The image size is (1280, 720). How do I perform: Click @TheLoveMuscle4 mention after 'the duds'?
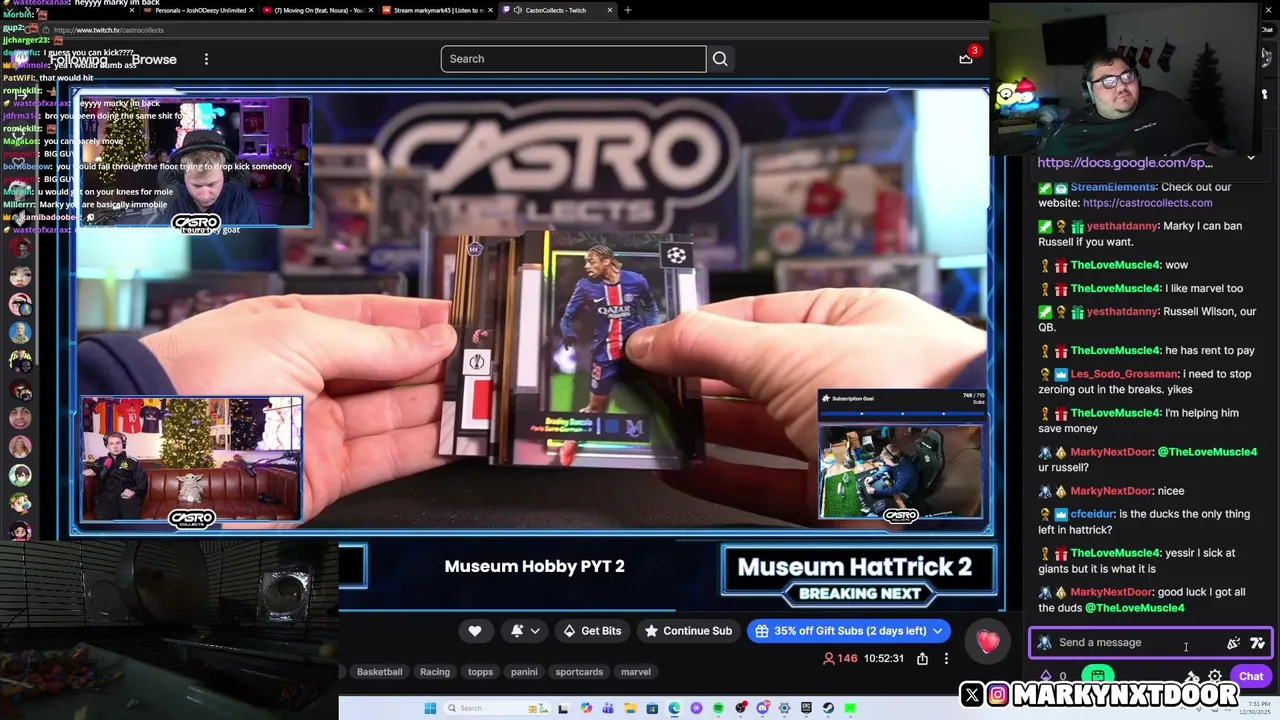(1134, 608)
